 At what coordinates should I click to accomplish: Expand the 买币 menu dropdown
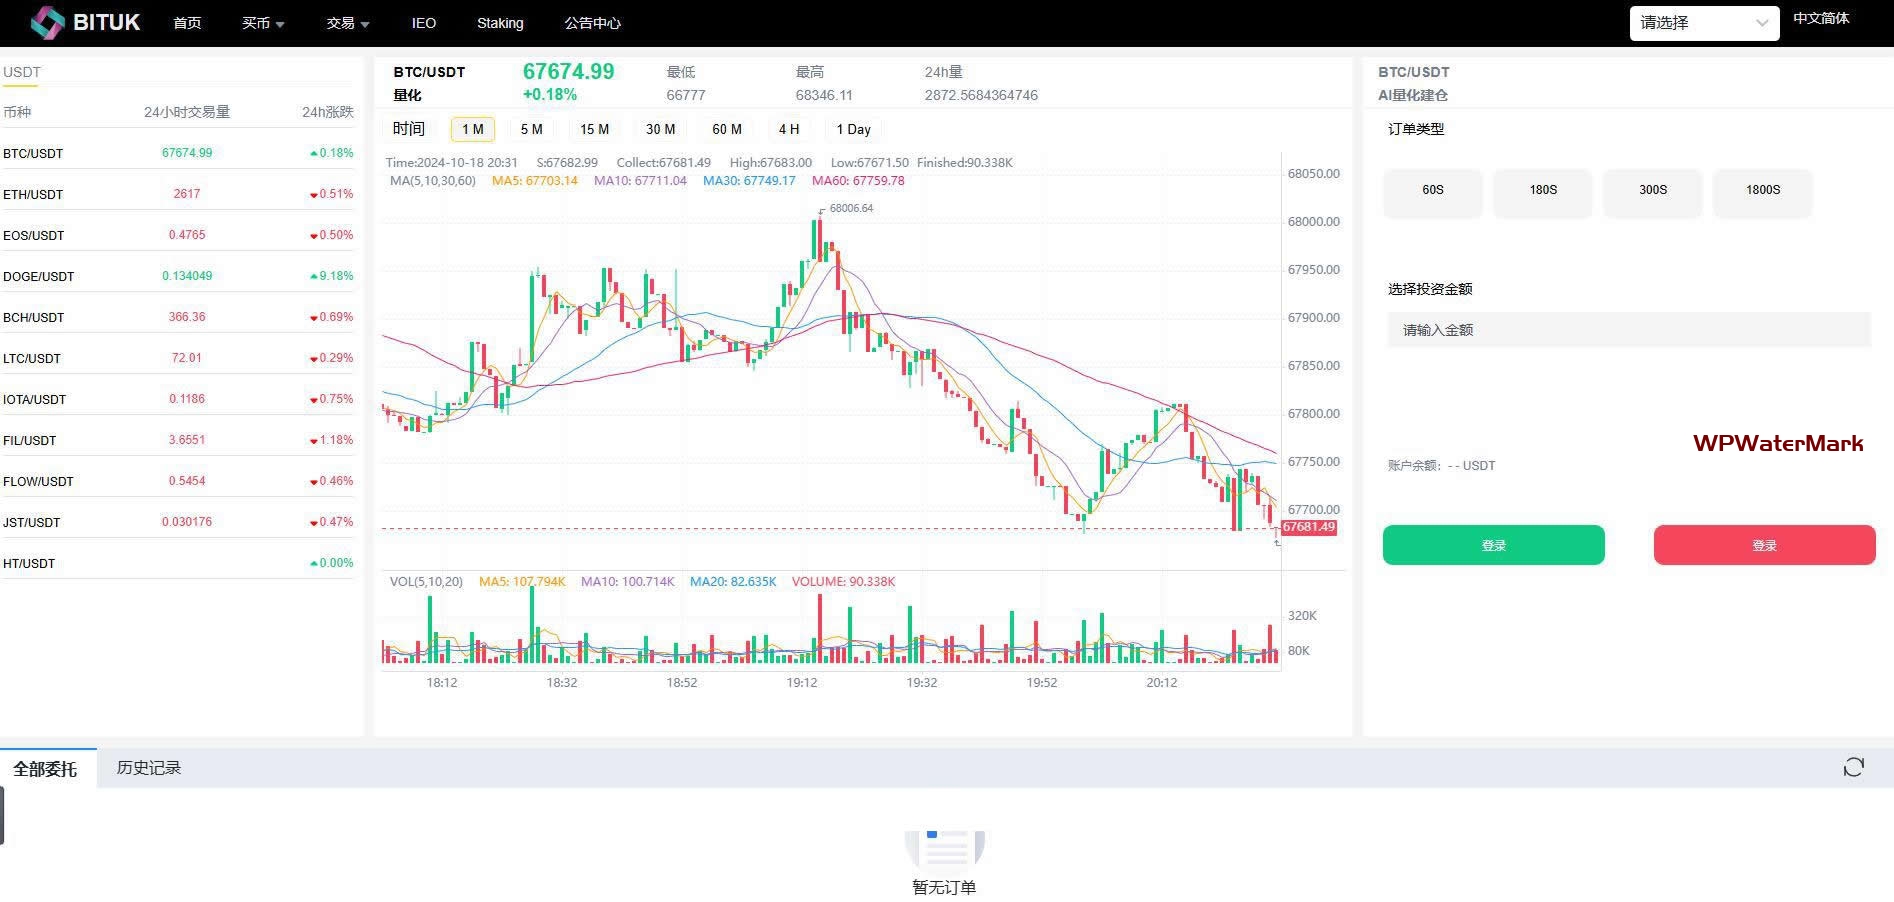point(263,23)
